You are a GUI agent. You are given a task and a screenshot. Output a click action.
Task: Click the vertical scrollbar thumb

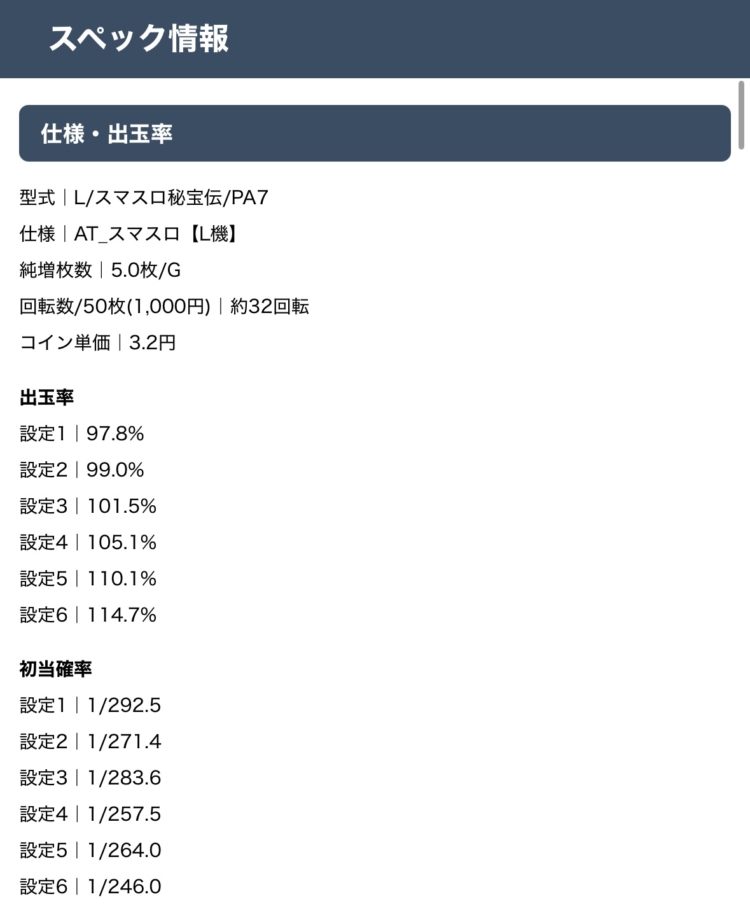(740, 116)
